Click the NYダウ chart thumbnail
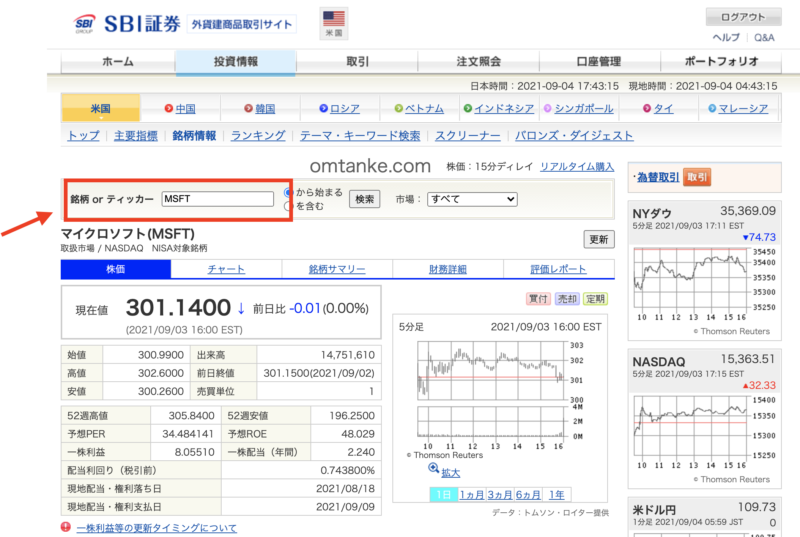 [704, 285]
